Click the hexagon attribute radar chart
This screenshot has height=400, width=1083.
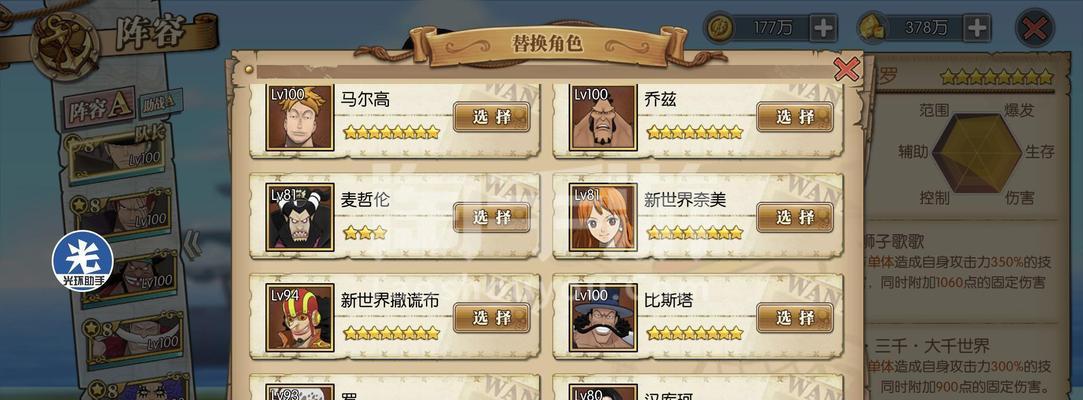(x=976, y=153)
